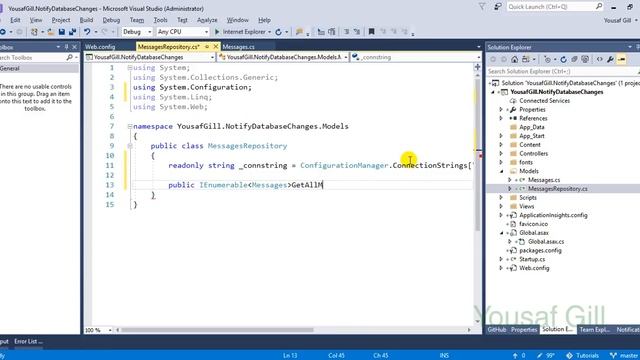Viewport: 640px width, 360px height.
Task: Collapse the Models folder
Action: [x=501, y=171]
